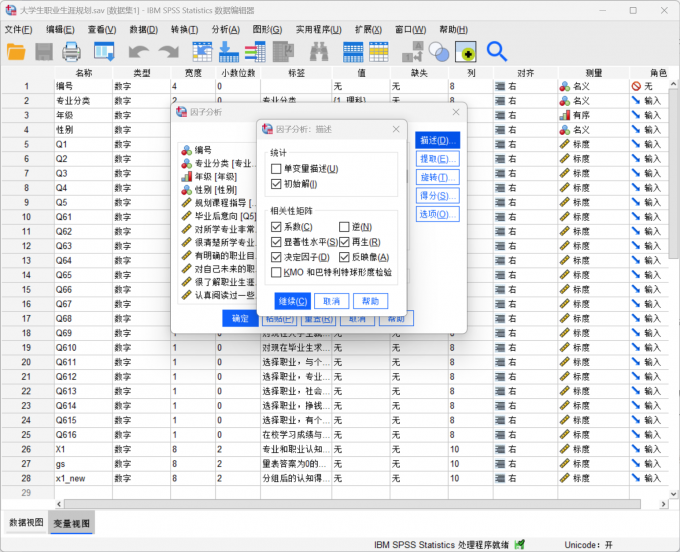The image size is (680, 552).
Task: Click 取消 in the 描述 dialog
Action: (331, 301)
